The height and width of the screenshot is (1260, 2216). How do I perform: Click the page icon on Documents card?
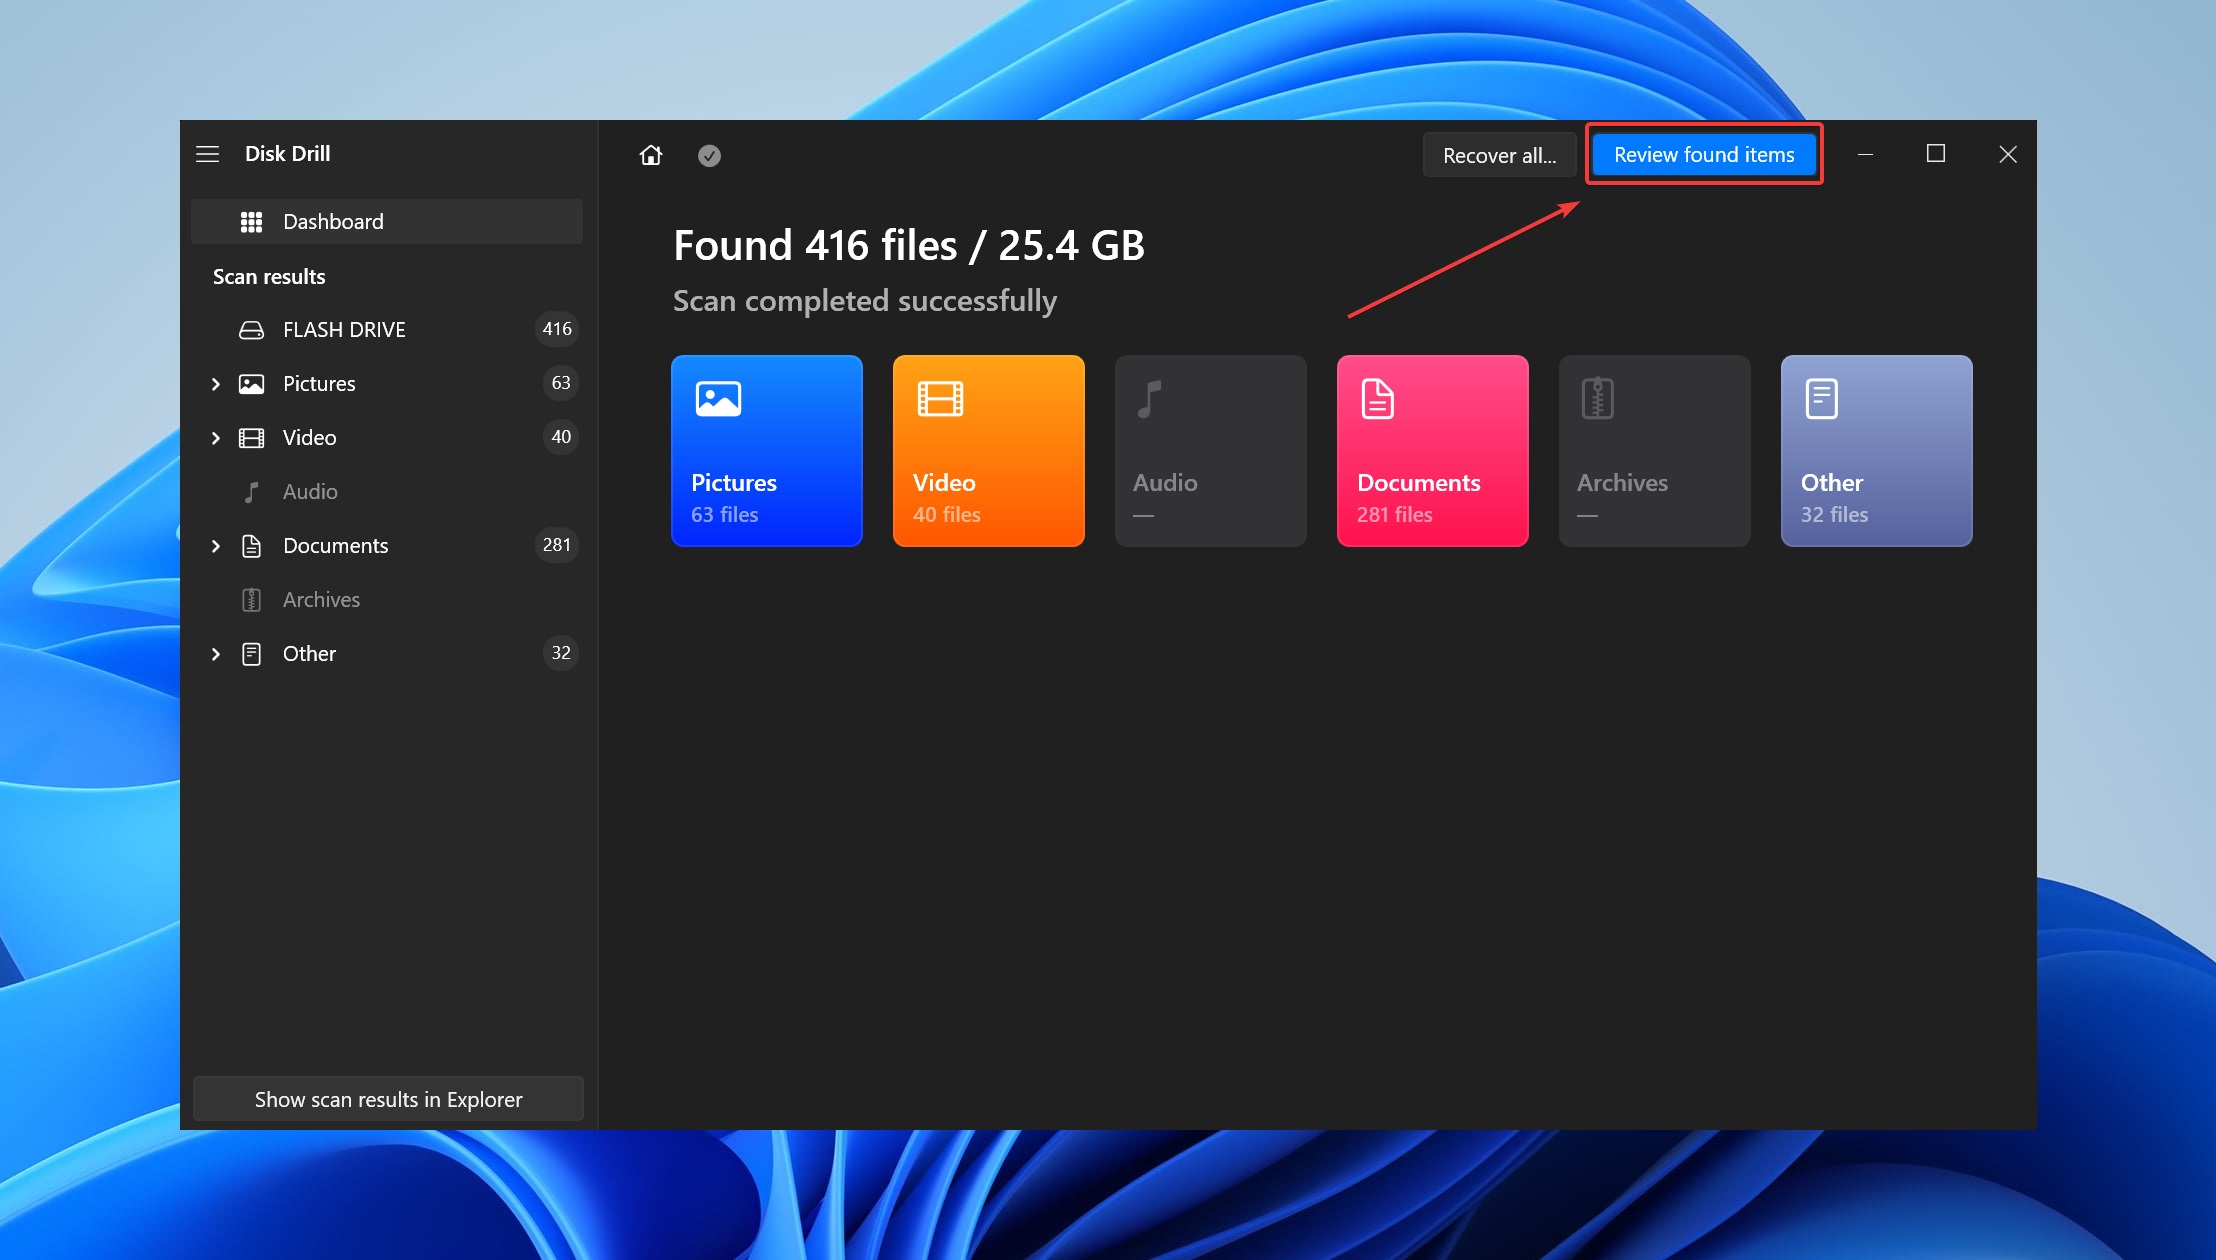click(1377, 399)
